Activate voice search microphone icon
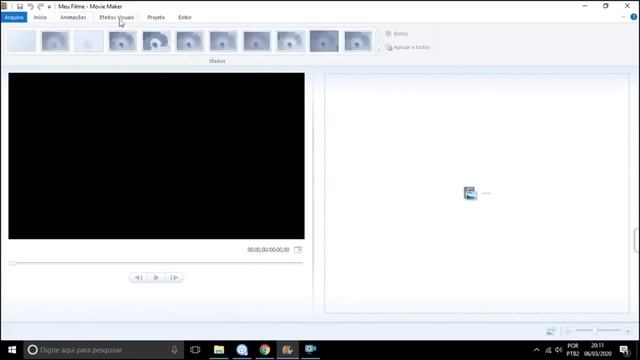 174,350
